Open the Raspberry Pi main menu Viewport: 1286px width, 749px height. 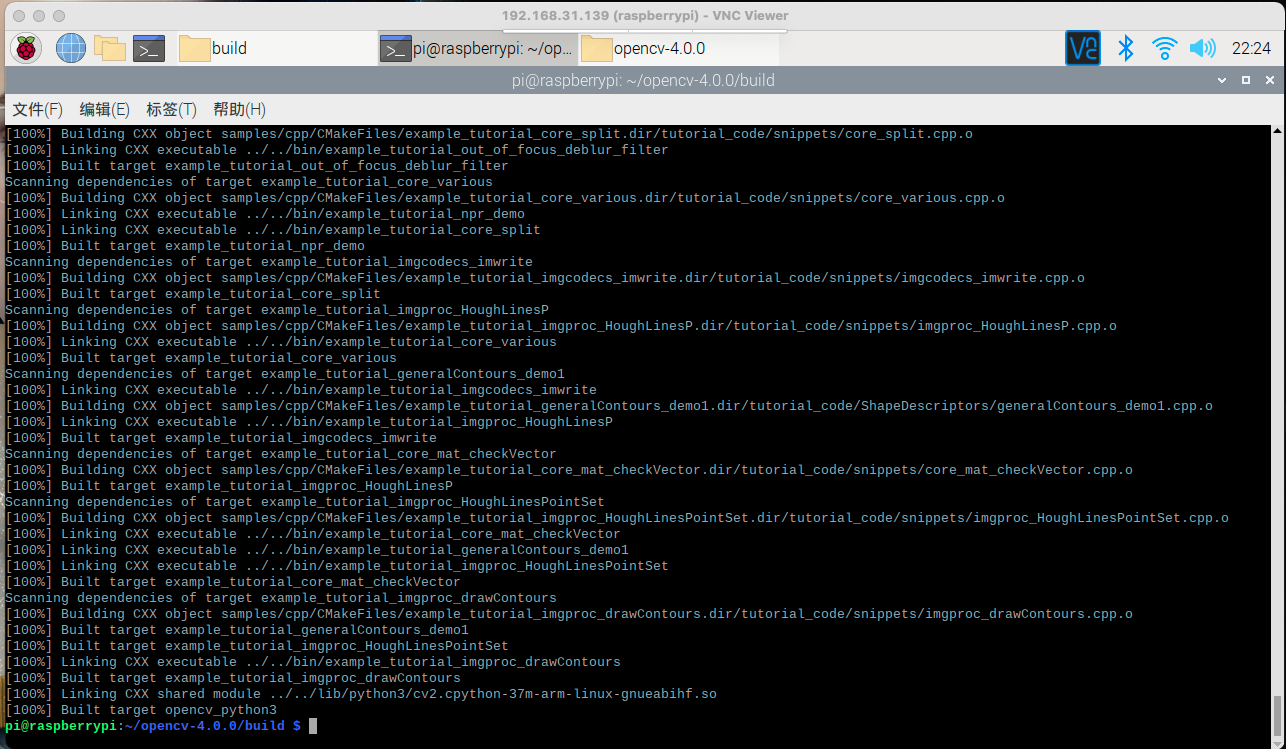click(x=26, y=48)
